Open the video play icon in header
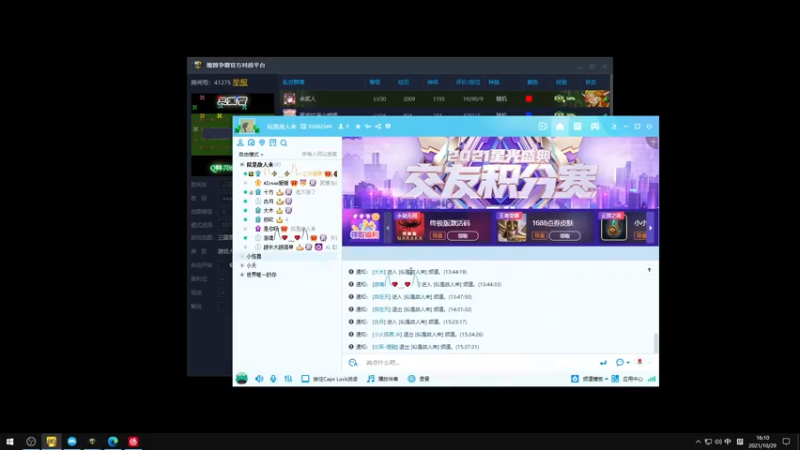 [542, 126]
